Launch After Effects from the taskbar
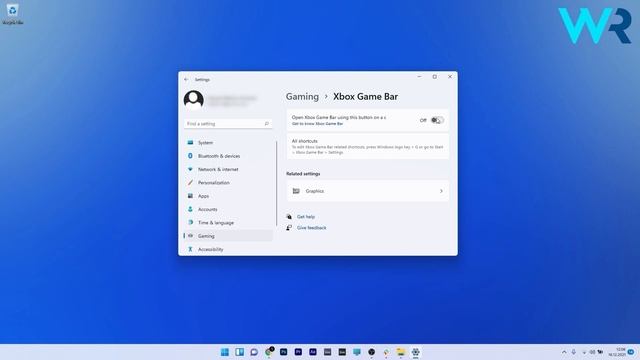The image size is (640, 360). 313,352
